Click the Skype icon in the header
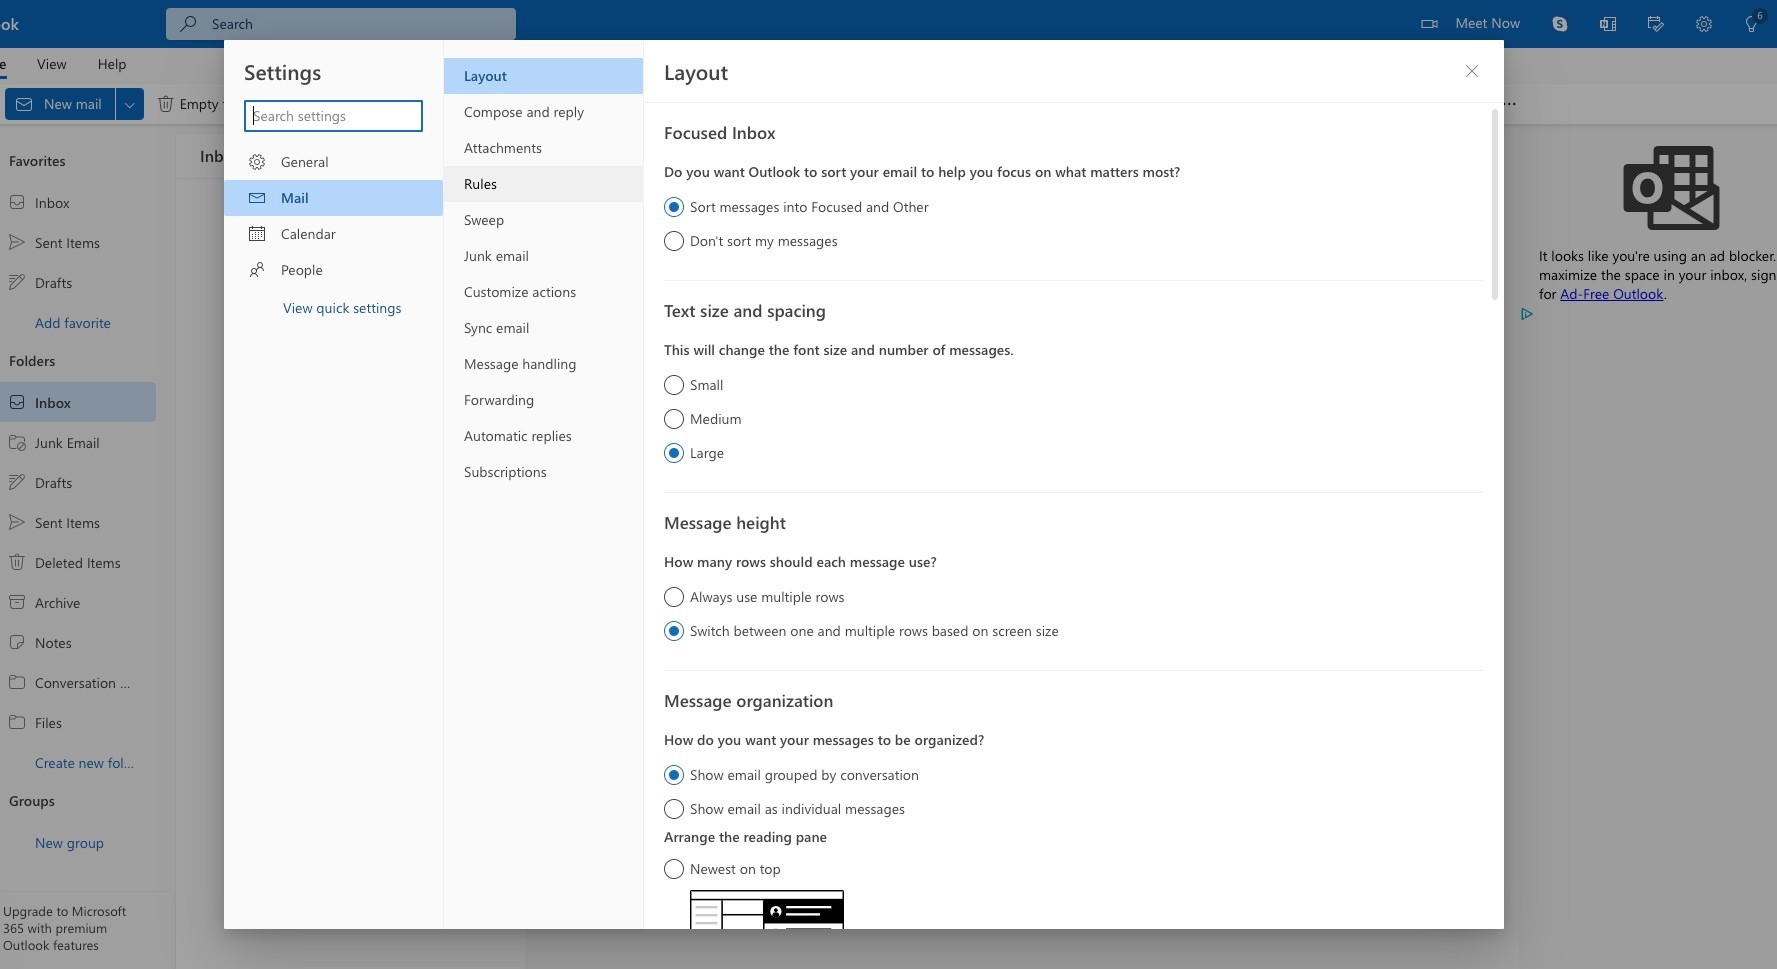Viewport: 1777px width, 969px height. [x=1559, y=24]
